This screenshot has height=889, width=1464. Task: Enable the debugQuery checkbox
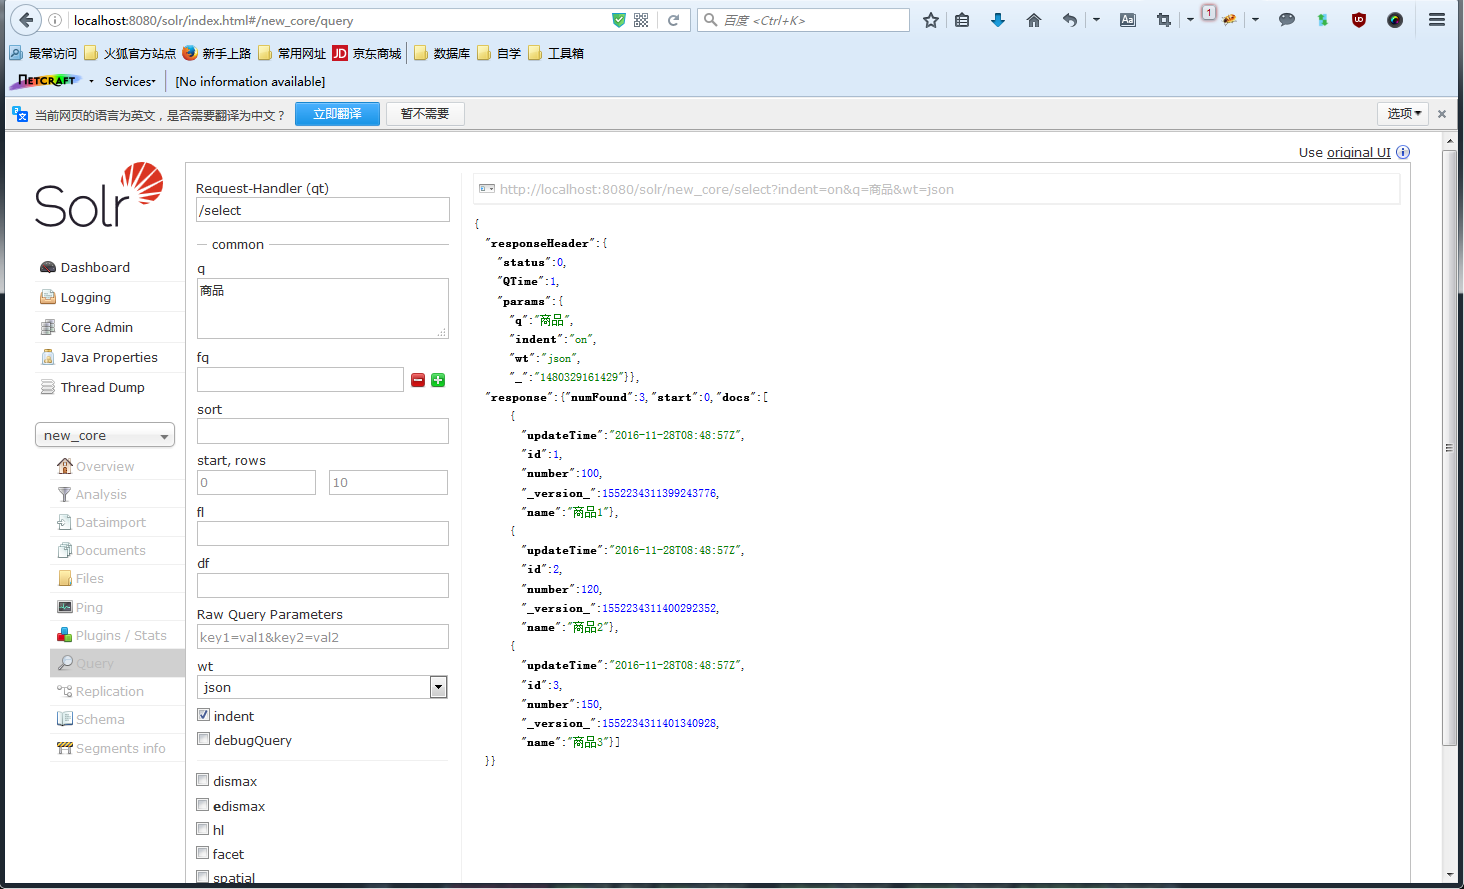click(x=204, y=739)
